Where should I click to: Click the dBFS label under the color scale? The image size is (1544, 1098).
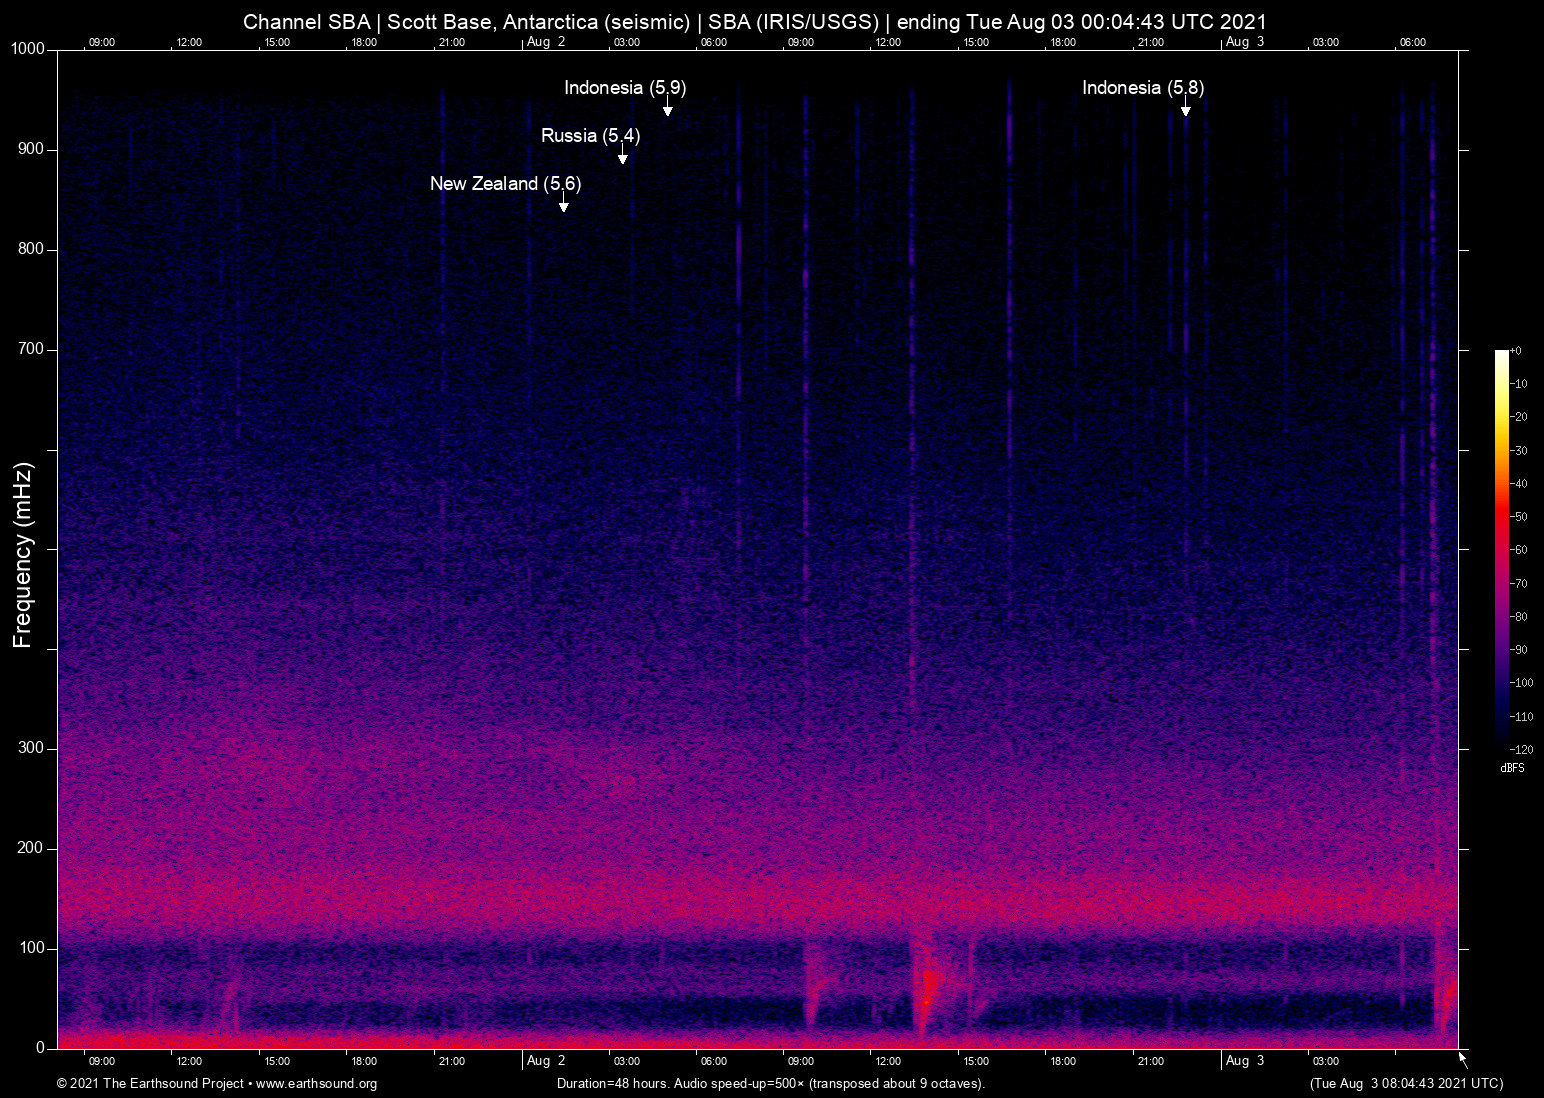[x=1512, y=768]
